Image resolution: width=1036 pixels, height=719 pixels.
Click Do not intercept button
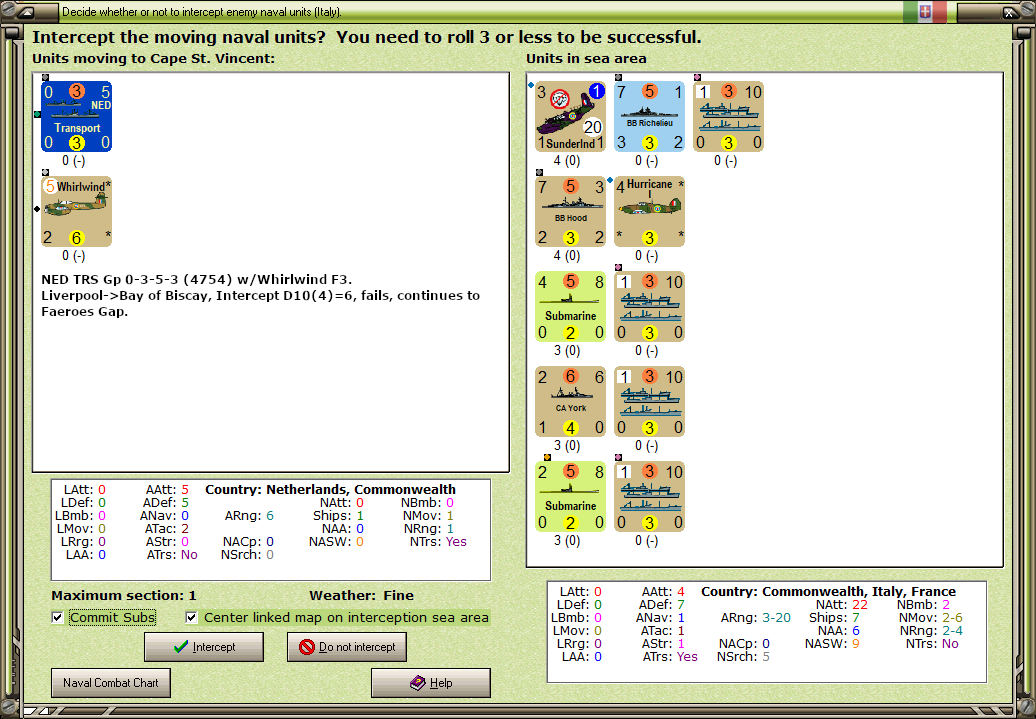click(x=347, y=647)
